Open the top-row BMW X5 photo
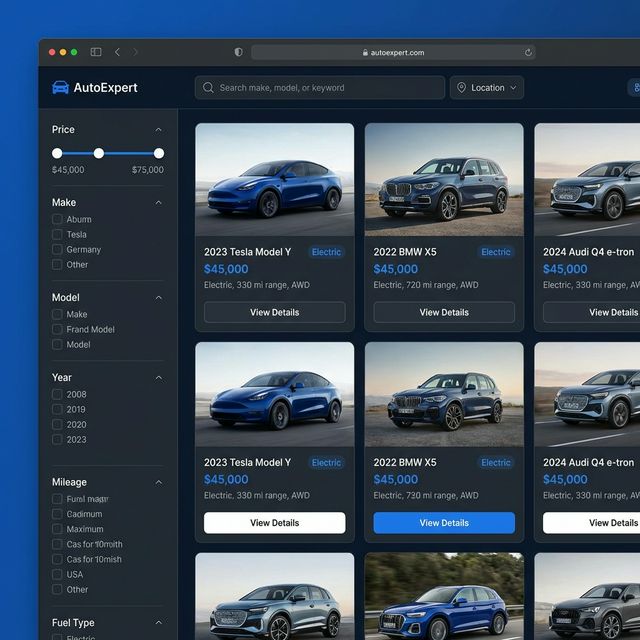 444,180
